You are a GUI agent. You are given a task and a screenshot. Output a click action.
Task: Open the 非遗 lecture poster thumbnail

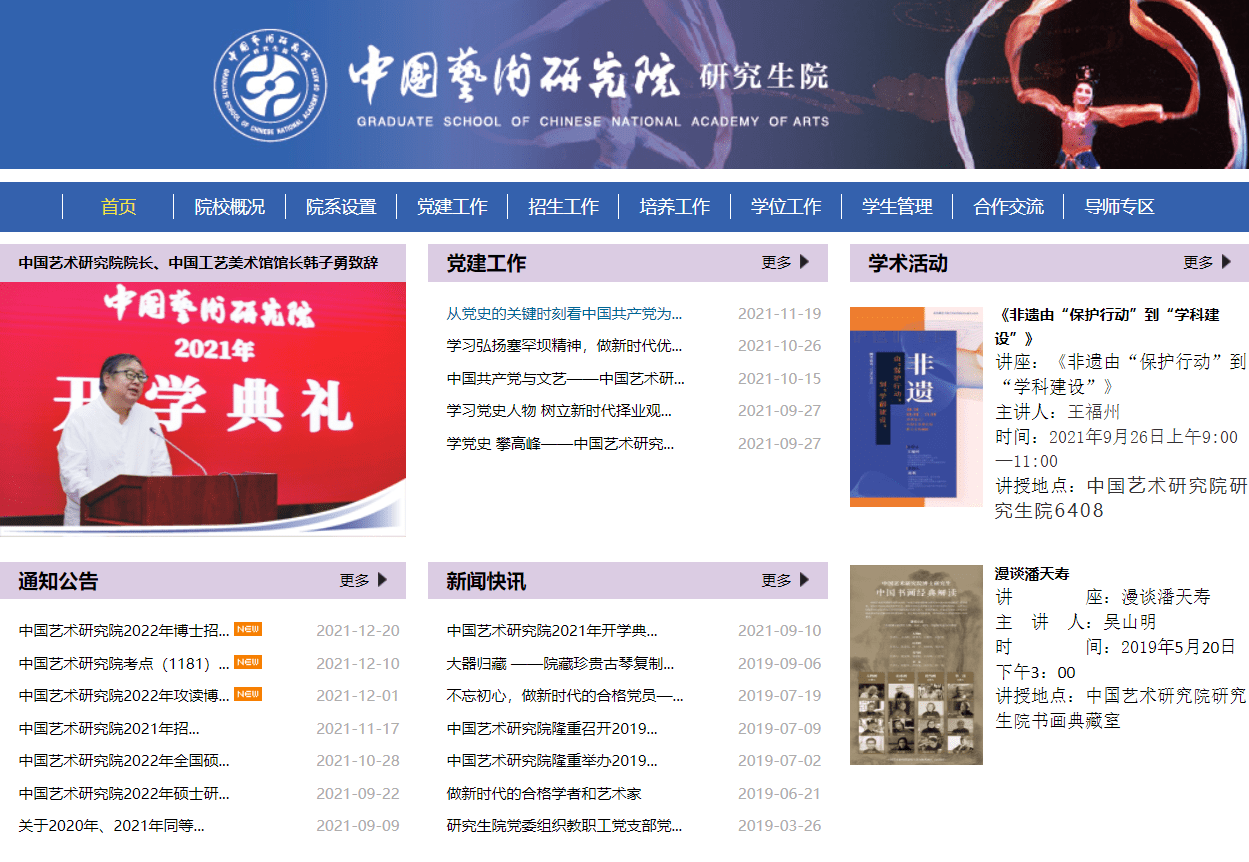point(916,407)
